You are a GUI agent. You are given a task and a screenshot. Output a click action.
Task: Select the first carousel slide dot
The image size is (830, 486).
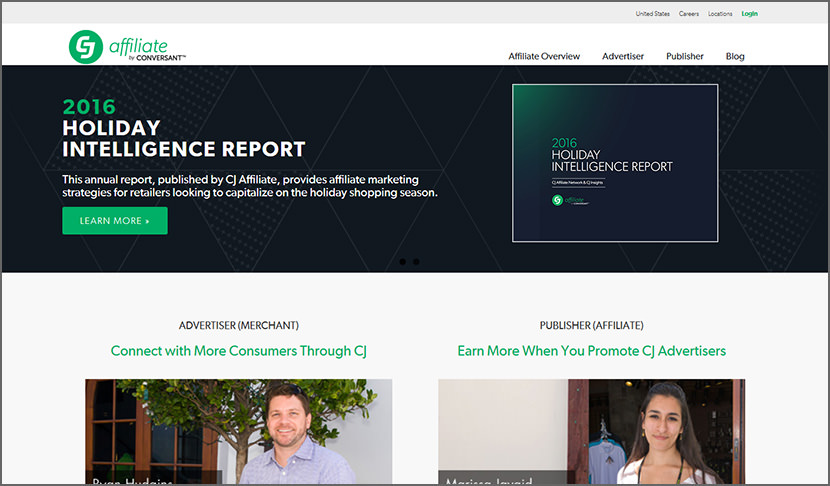click(x=403, y=262)
